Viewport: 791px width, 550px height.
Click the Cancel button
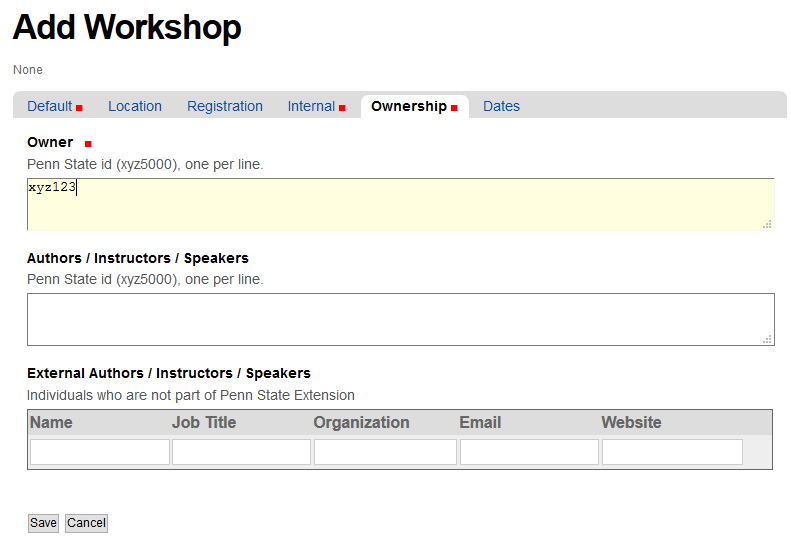point(86,523)
